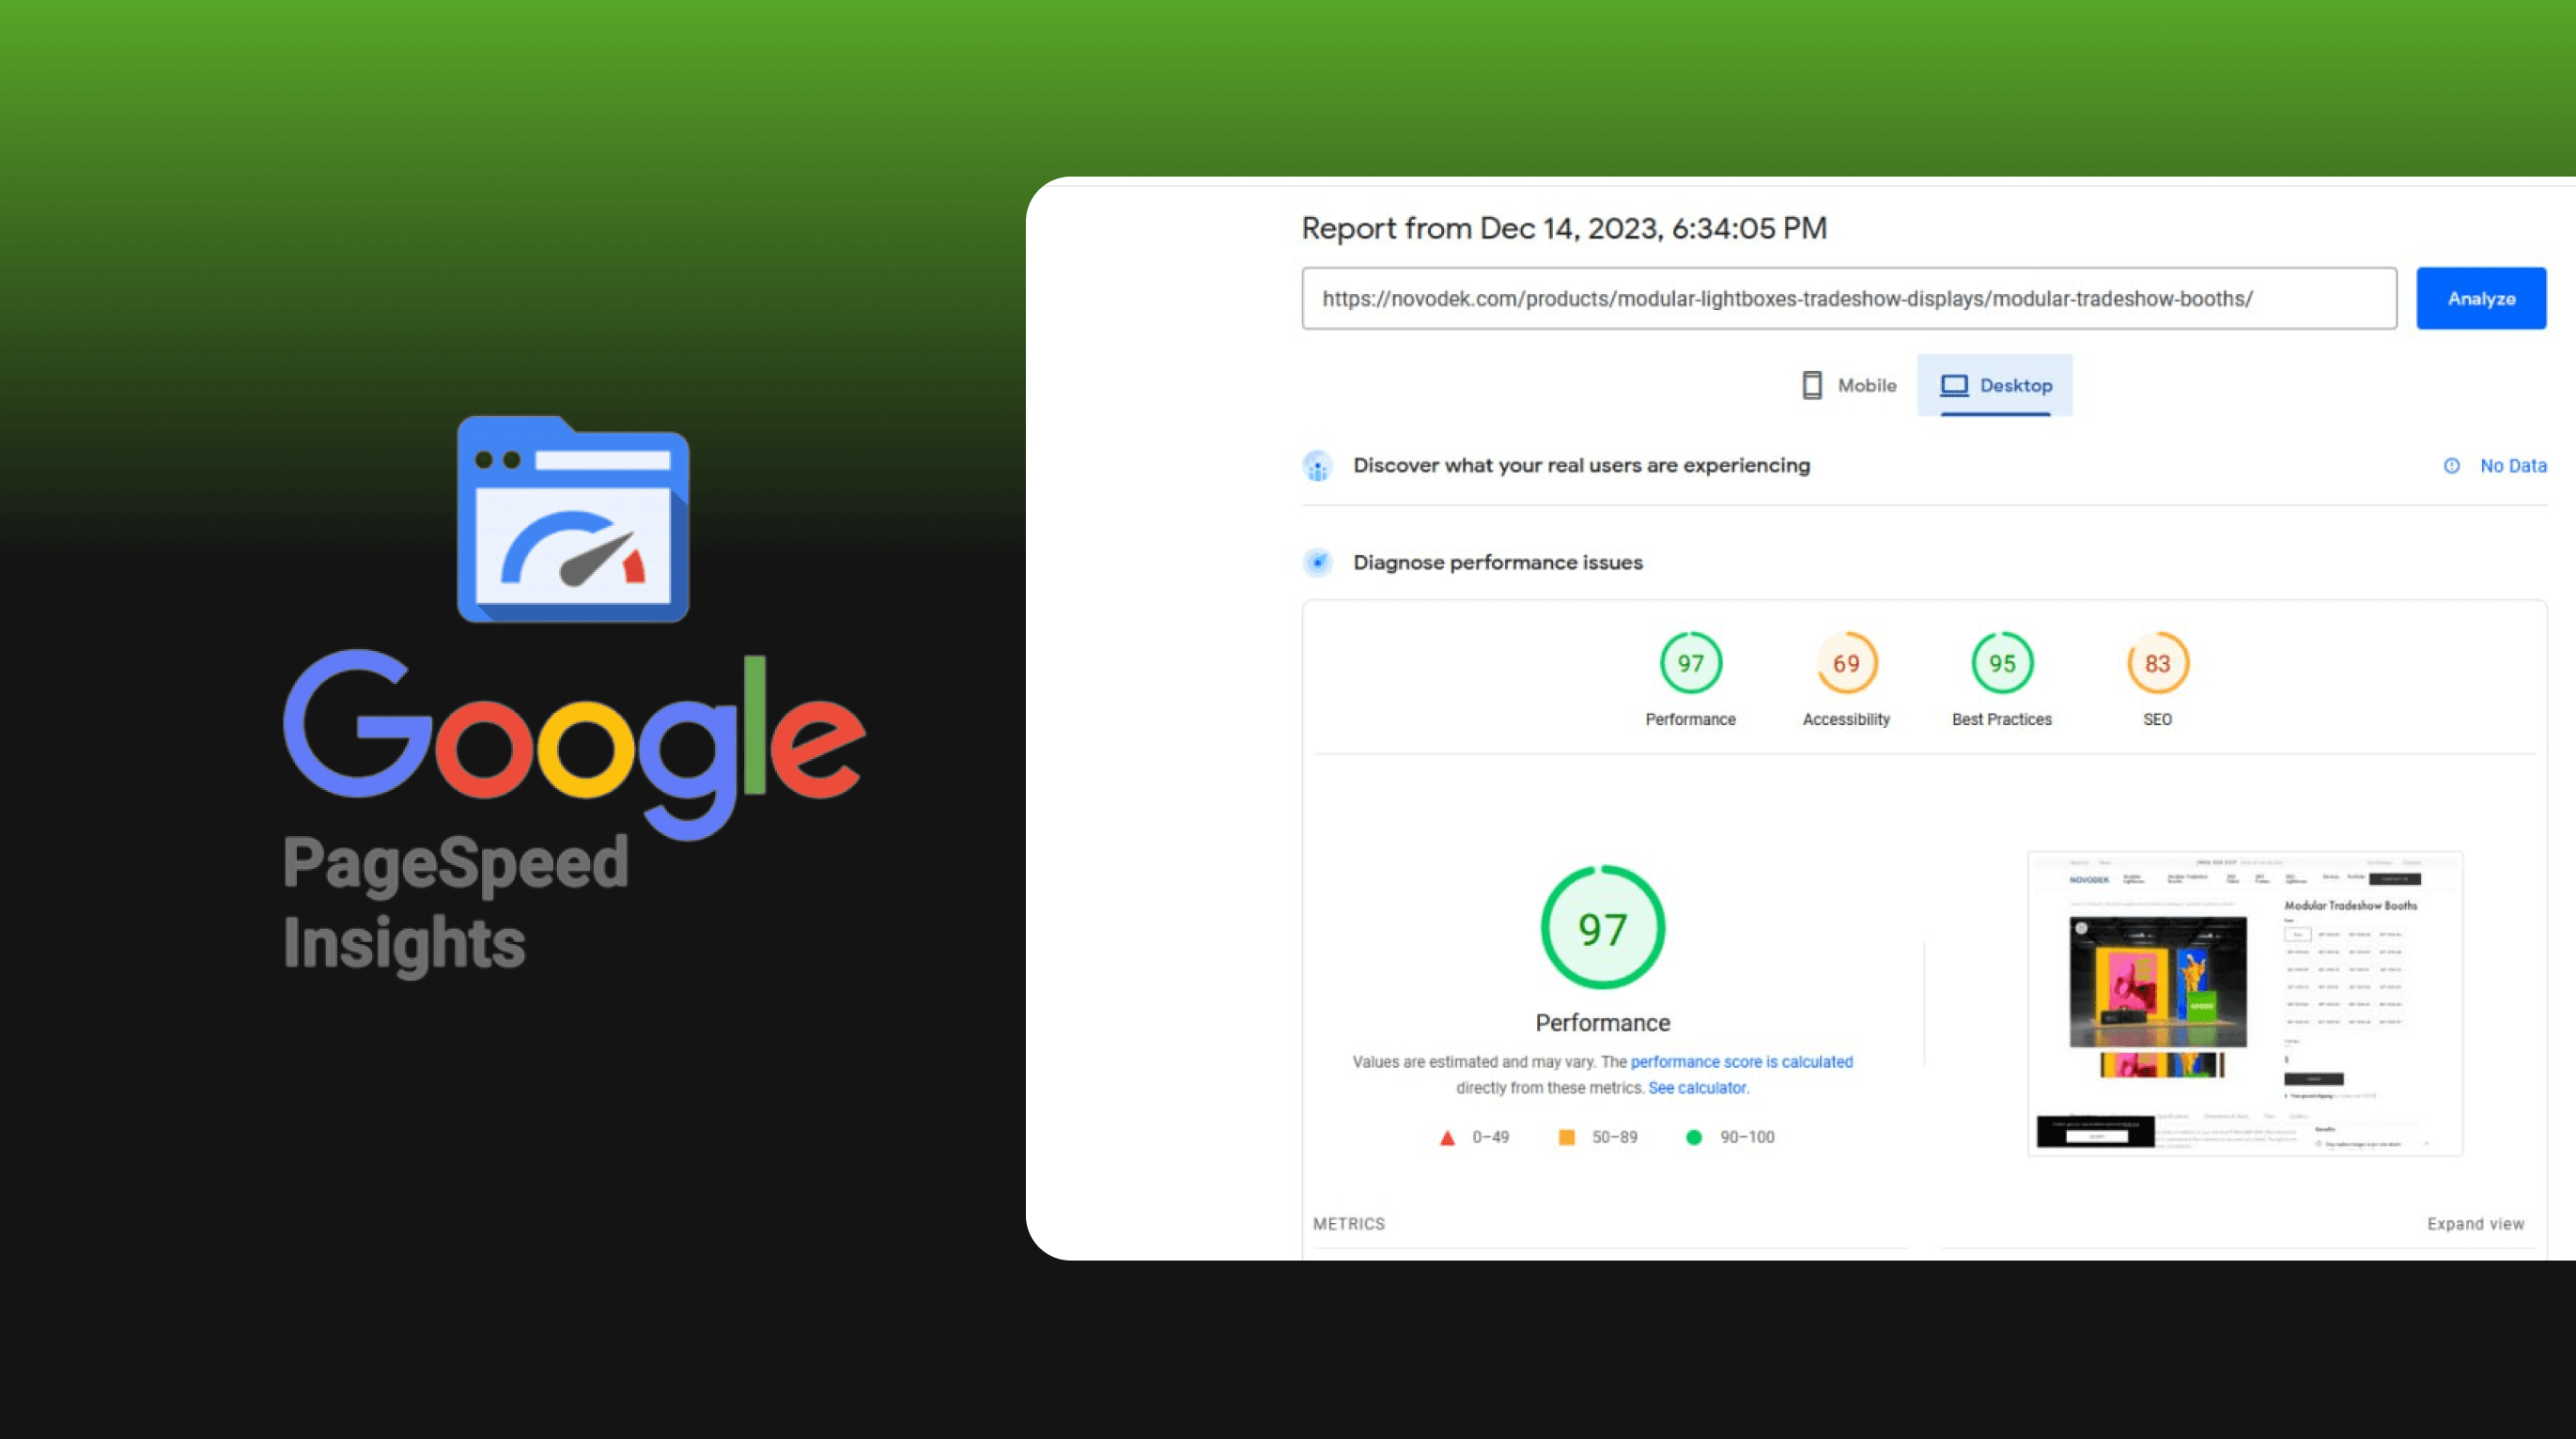This screenshot has width=2576, height=1439.
Task: Click the page screenshot thumbnail
Action: [2244, 1003]
